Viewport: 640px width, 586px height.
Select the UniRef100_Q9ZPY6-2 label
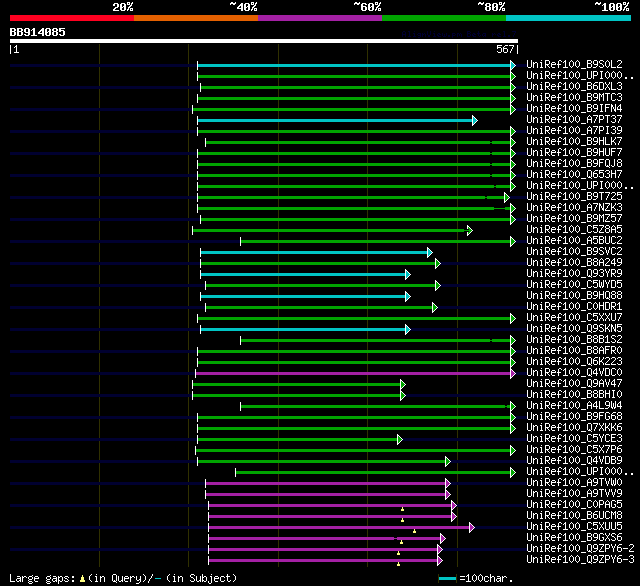tap(580, 549)
